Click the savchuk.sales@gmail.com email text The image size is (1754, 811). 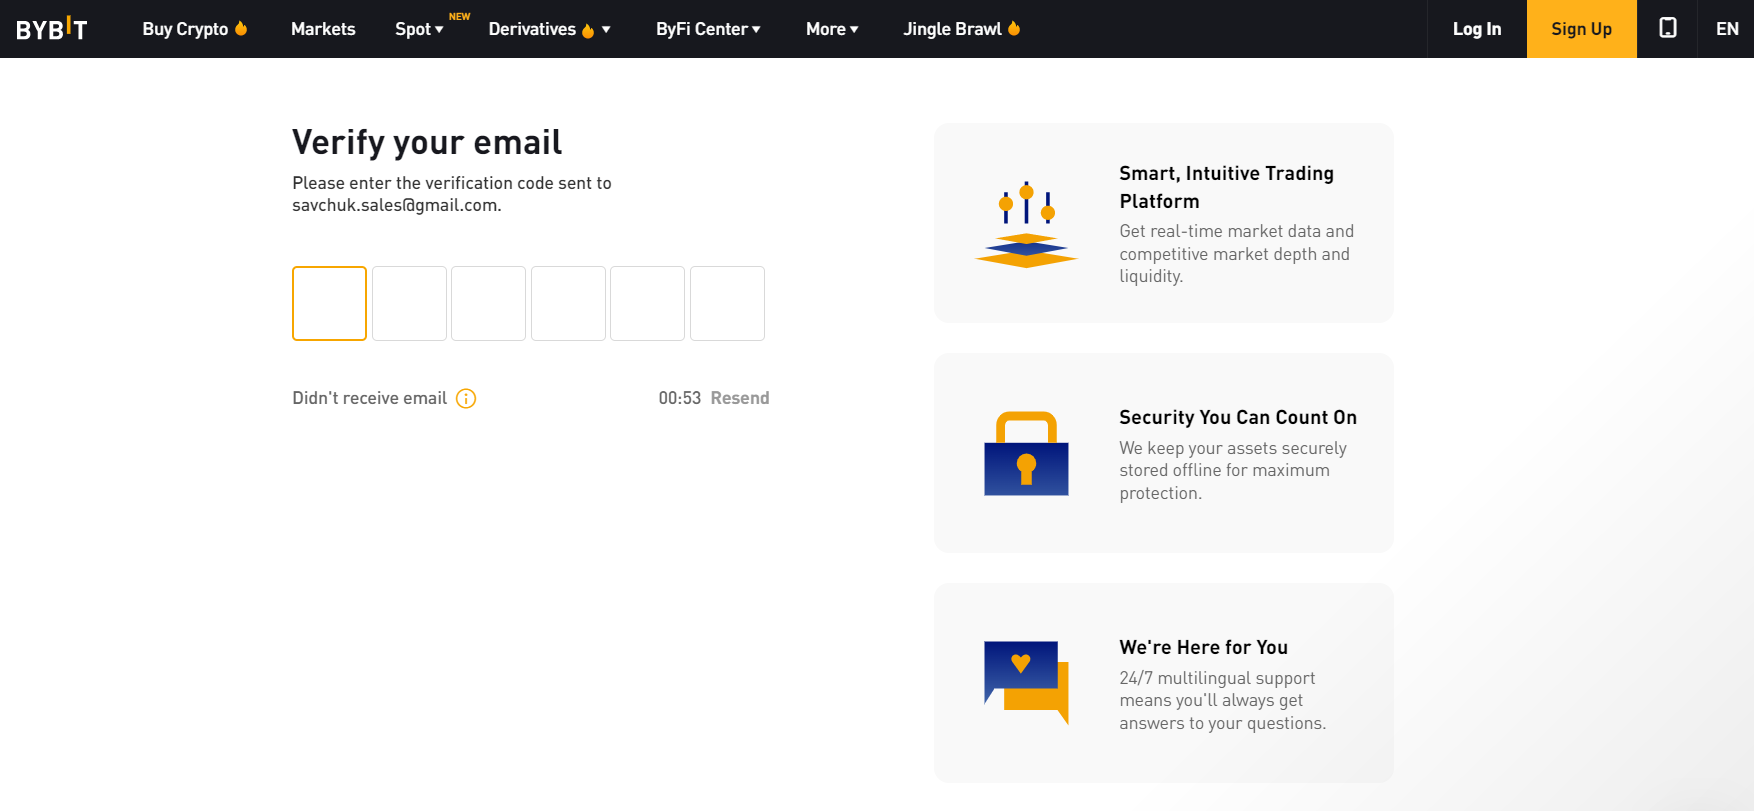pyautogui.click(x=394, y=205)
